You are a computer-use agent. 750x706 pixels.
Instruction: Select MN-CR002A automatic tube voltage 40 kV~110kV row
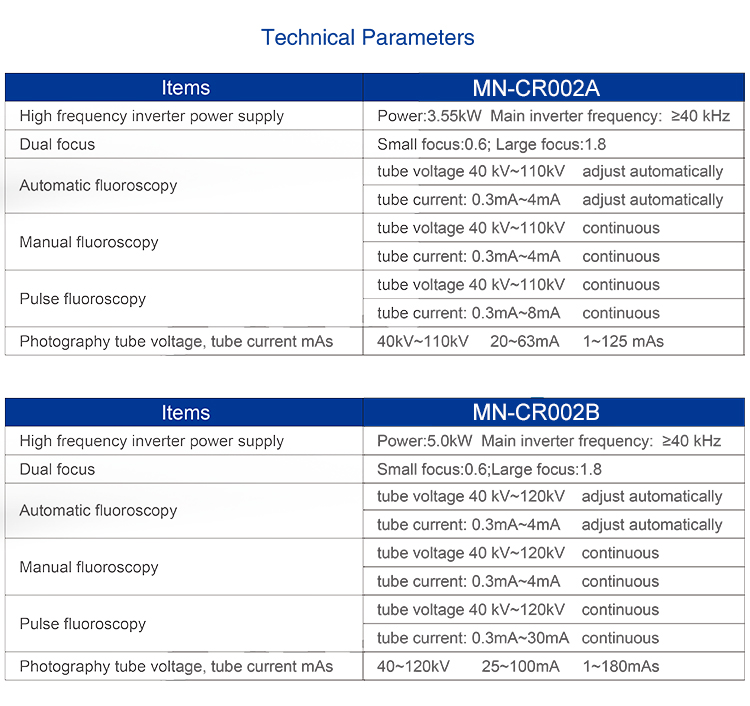tap(550, 172)
